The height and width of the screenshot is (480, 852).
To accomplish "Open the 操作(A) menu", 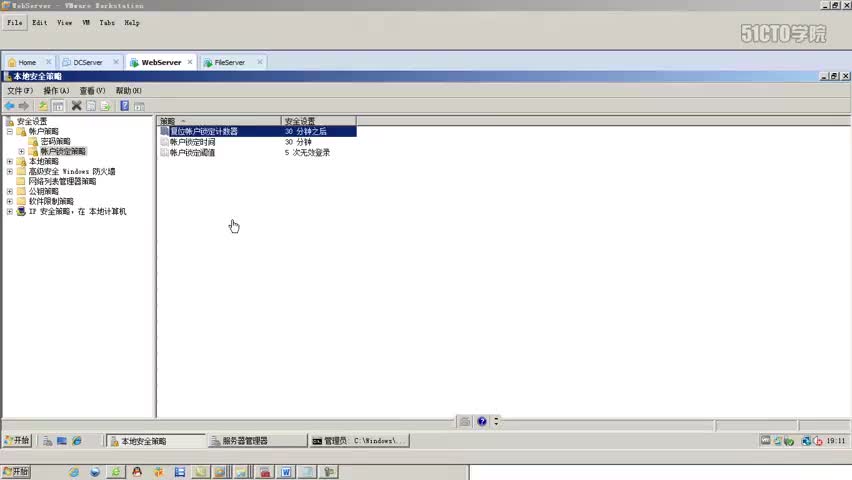I will click(56, 91).
